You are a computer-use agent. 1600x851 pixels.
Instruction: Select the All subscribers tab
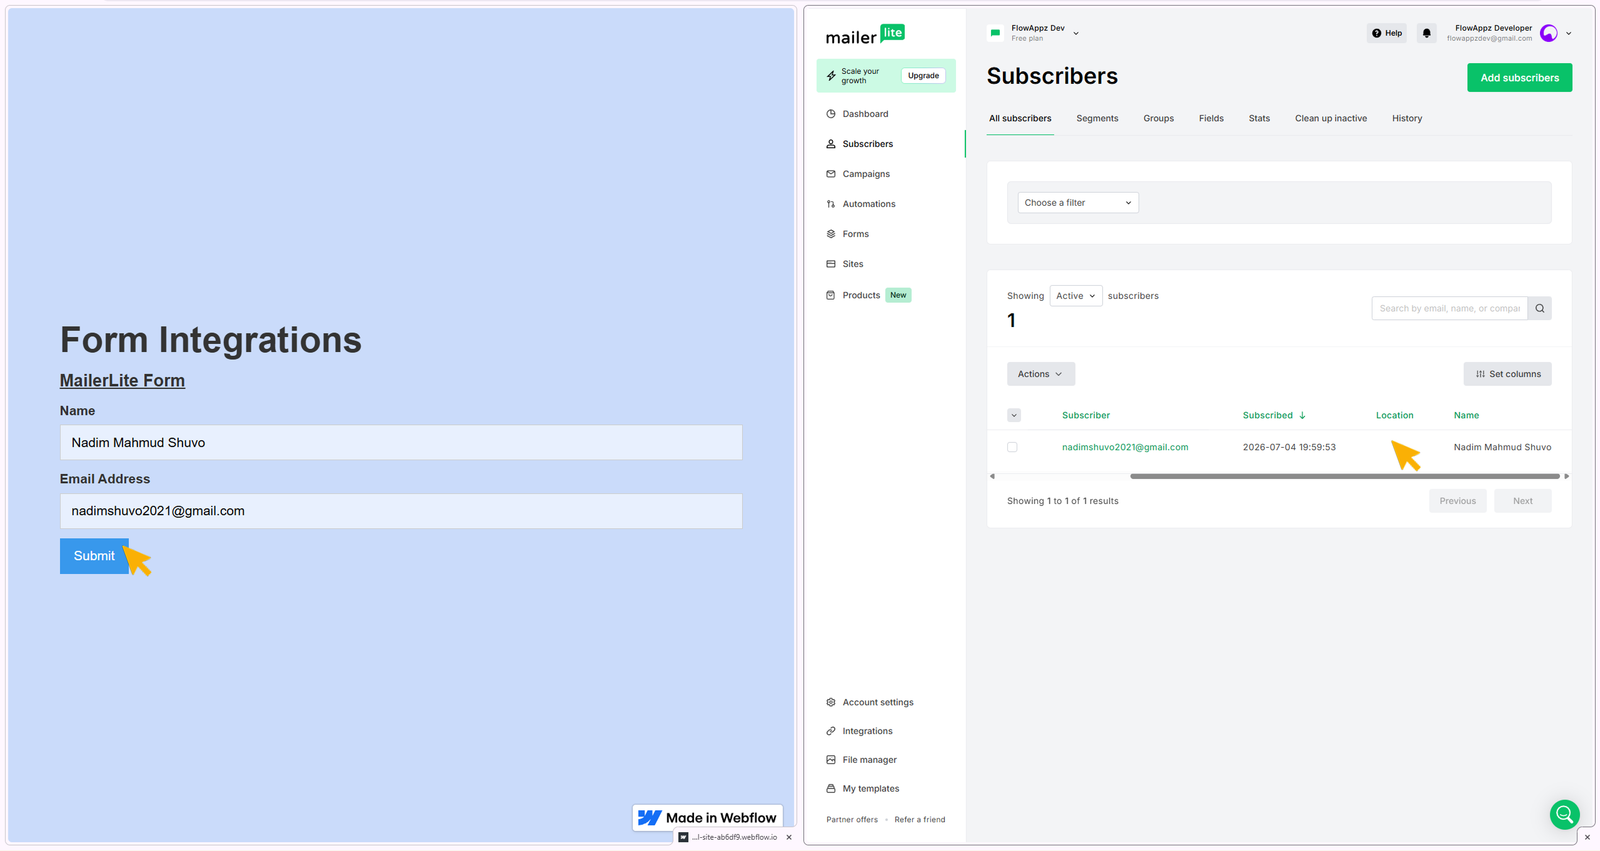(x=1020, y=118)
